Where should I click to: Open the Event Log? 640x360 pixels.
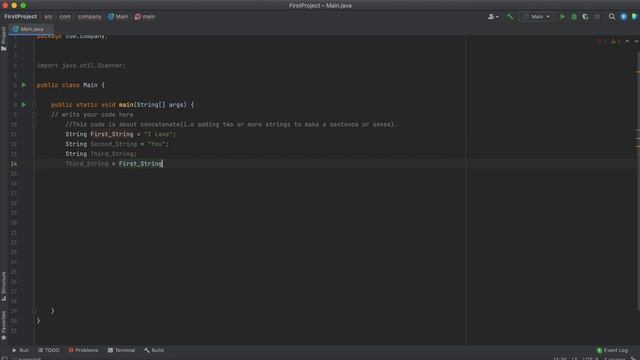point(612,350)
